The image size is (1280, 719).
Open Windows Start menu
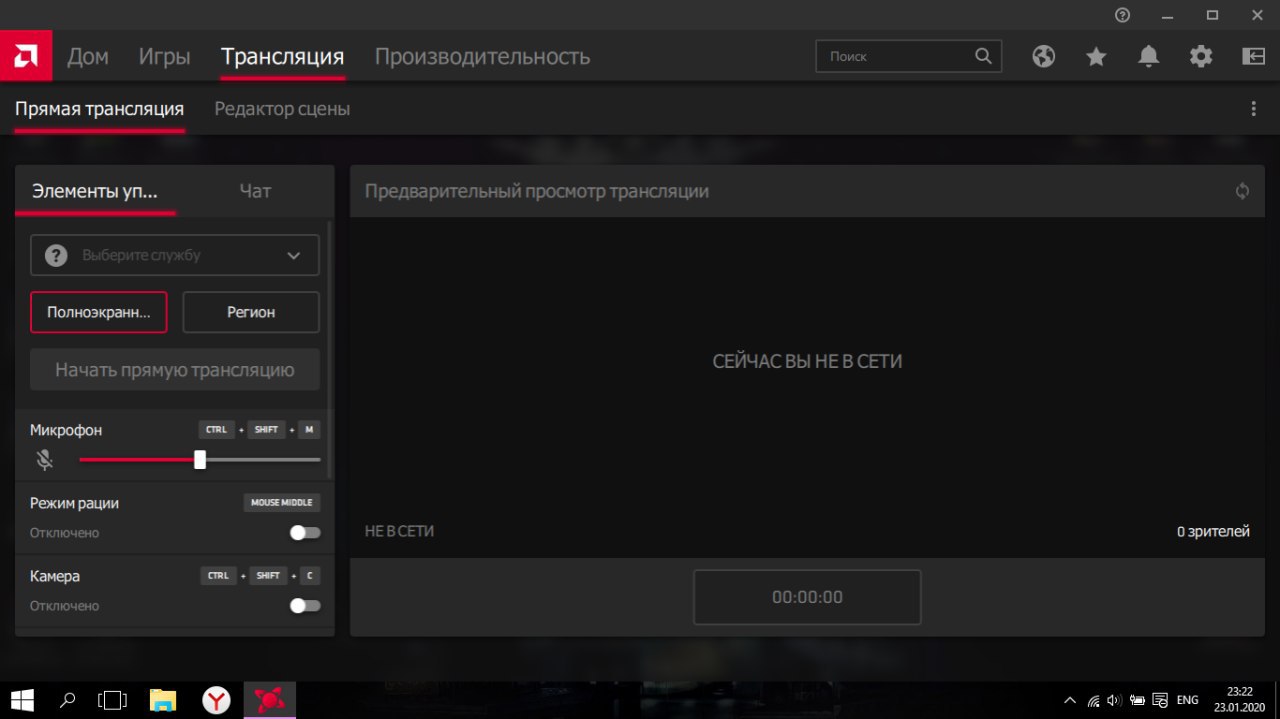21,700
